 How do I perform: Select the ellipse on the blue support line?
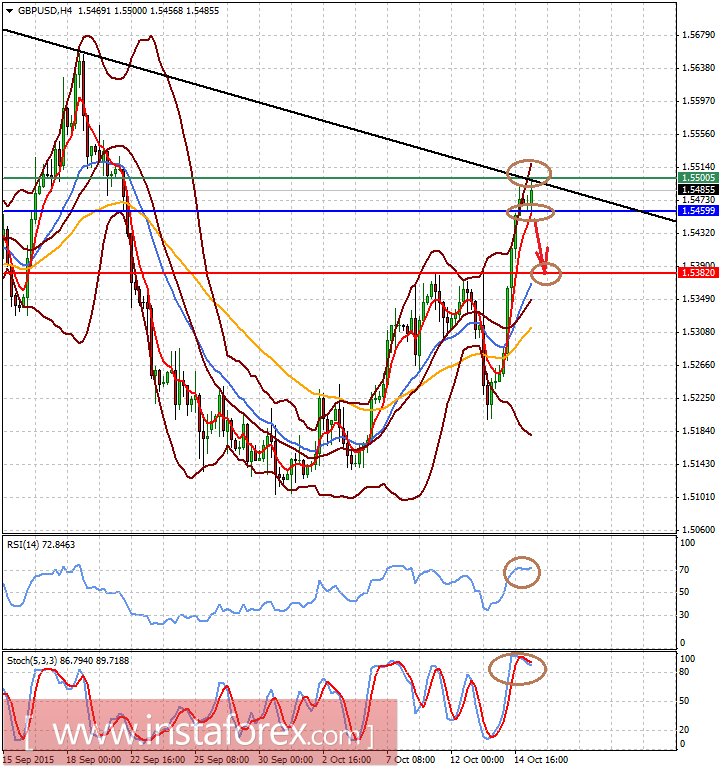[531, 211]
